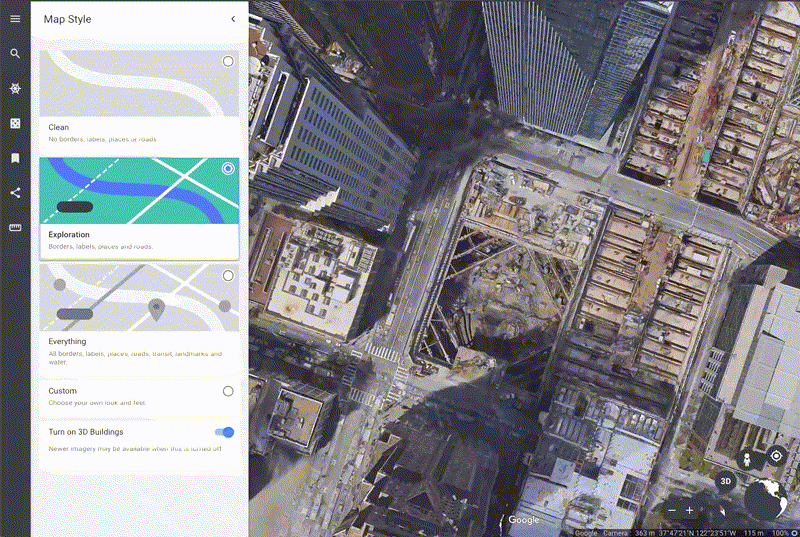Select the Exploration radio button
This screenshot has height=537, width=800.
coord(228,168)
